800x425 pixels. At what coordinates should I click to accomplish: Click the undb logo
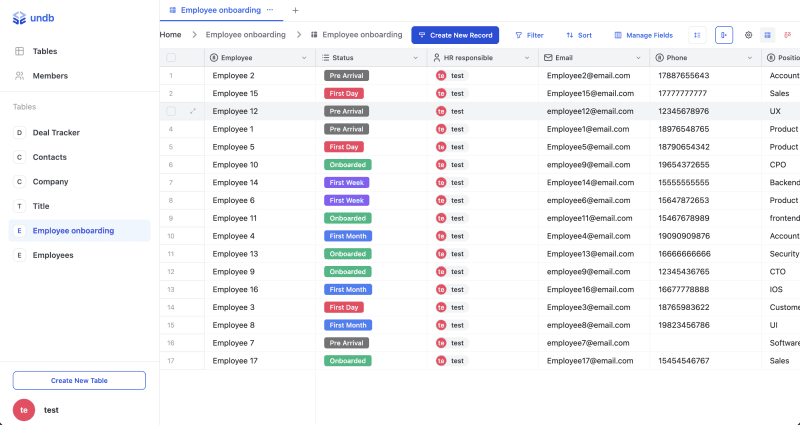pyautogui.click(x=33, y=18)
